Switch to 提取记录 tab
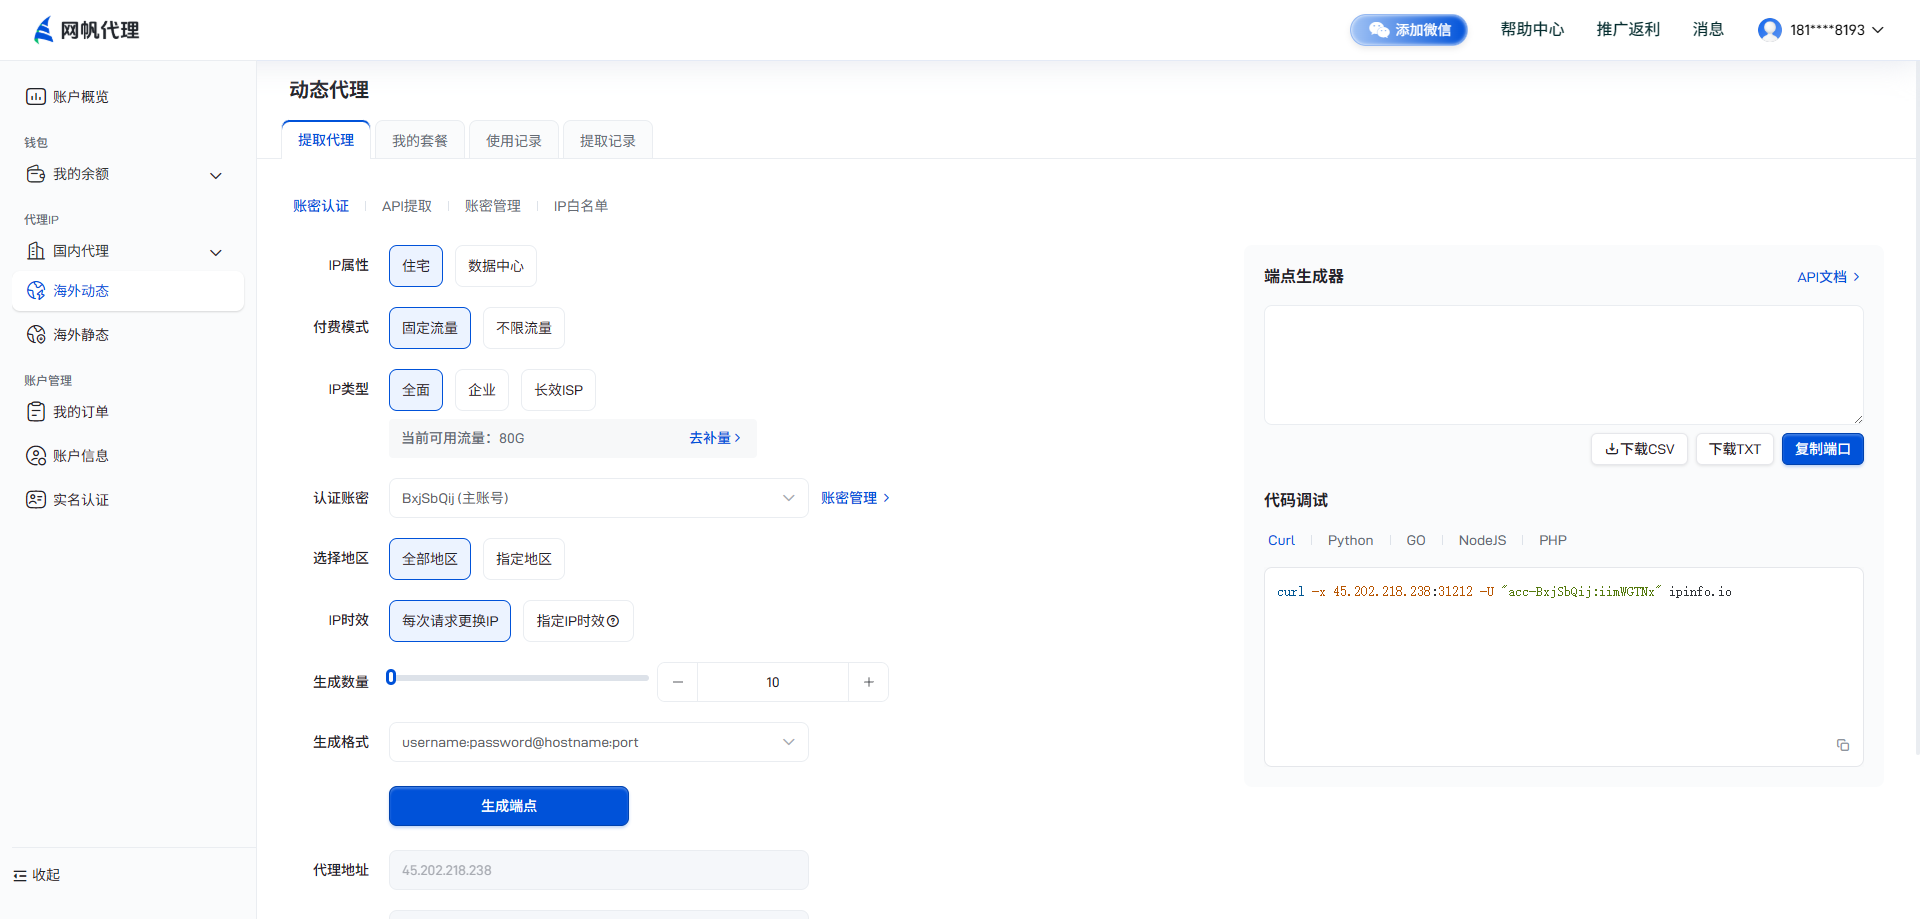 click(608, 141)
